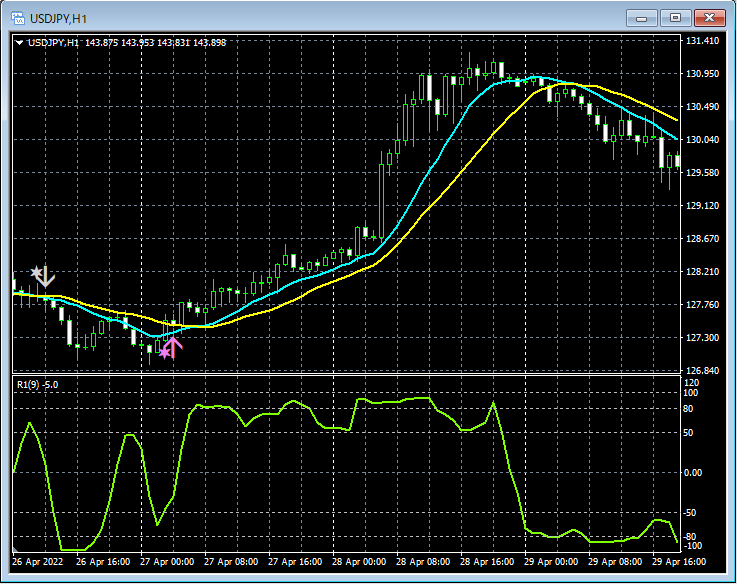Viewport: 738px width, 584px height.
Task: Expand the chart symbol dropdown triangle
Action: point(19,43)
